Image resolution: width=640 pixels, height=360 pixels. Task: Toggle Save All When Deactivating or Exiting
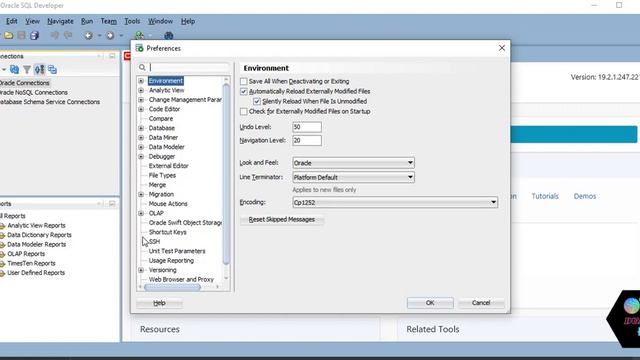point(244,81)
